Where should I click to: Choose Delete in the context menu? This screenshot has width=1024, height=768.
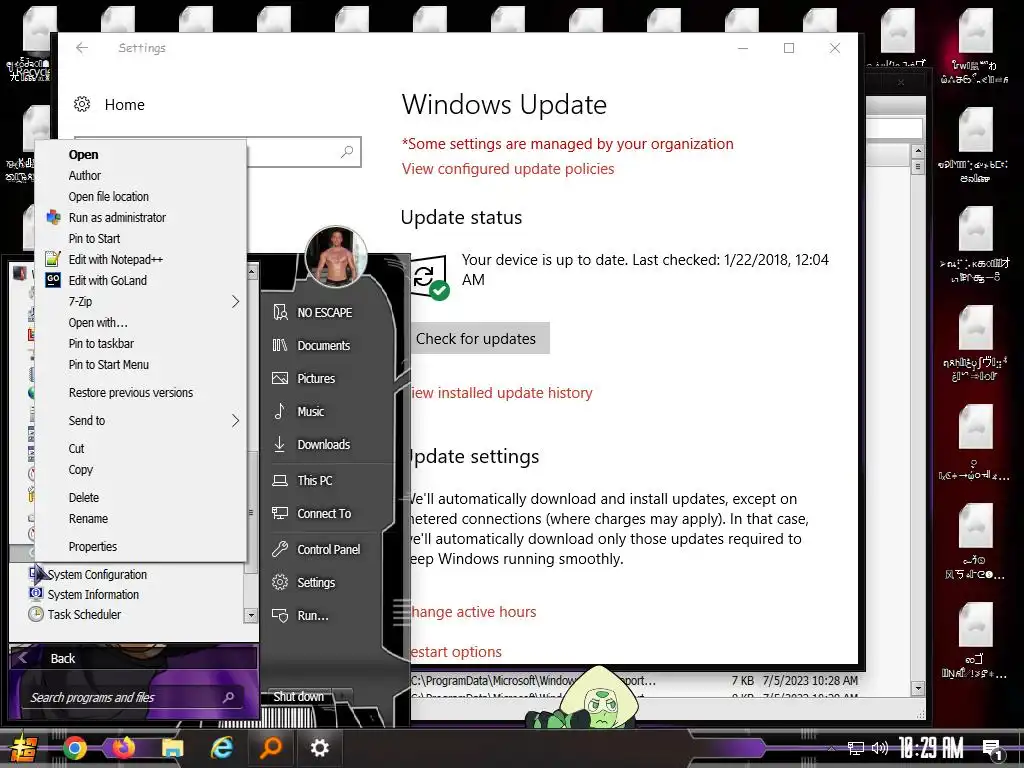click(x=140, y=498)
